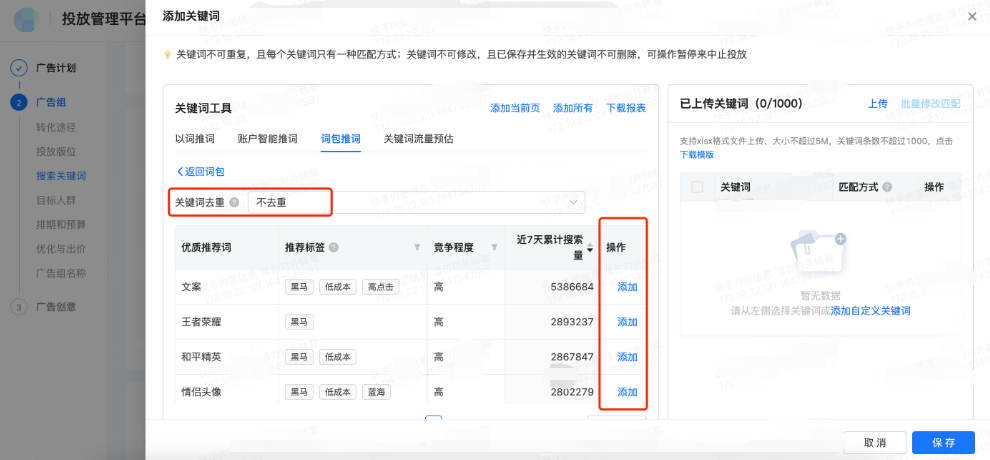This screenshot has width=990, height=460.
Task: Click 蓝海 tag in 情侣头像 row
Action: [376, 392]
